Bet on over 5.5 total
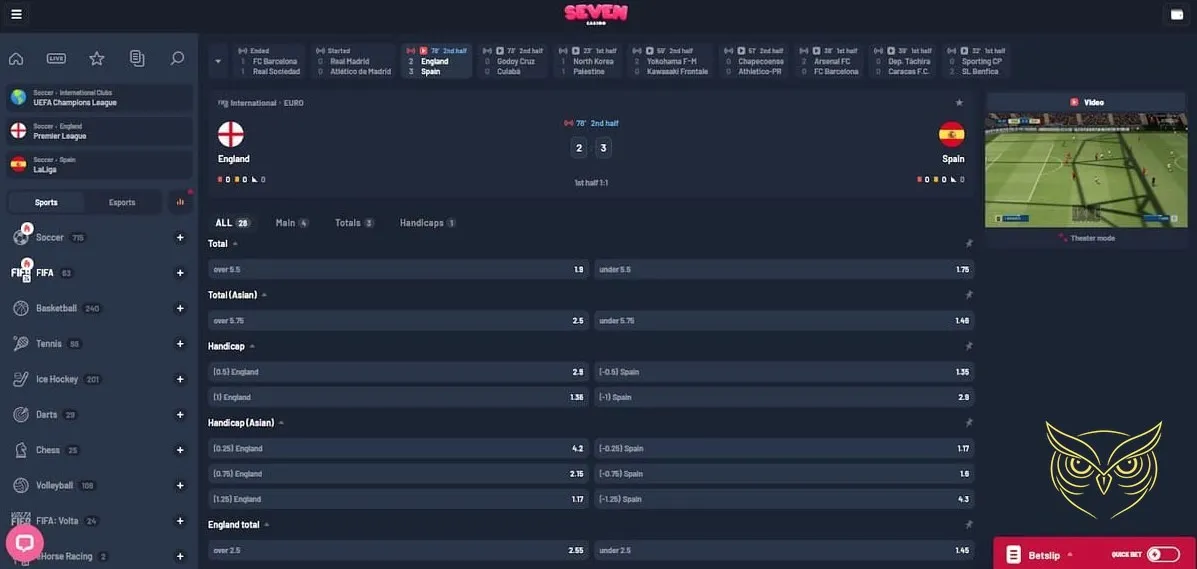This screenshot has width=1197, height=569. [x=398, y=269]
